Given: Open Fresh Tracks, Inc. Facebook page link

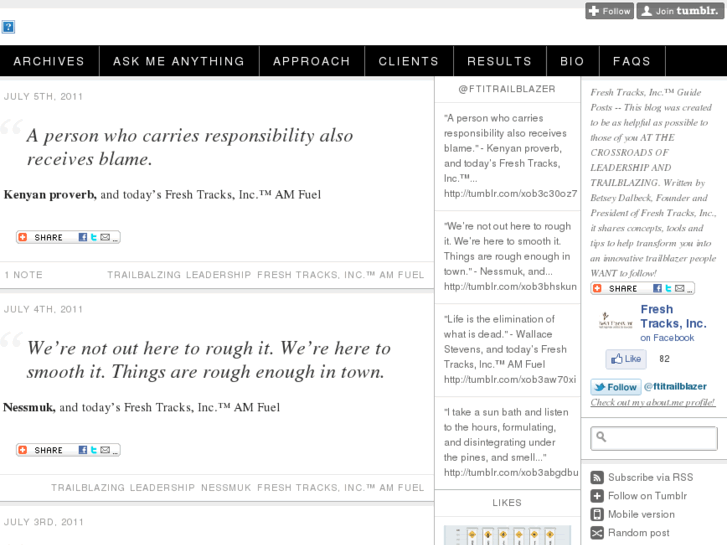Looking at the screenshot, I should (673, 316).
